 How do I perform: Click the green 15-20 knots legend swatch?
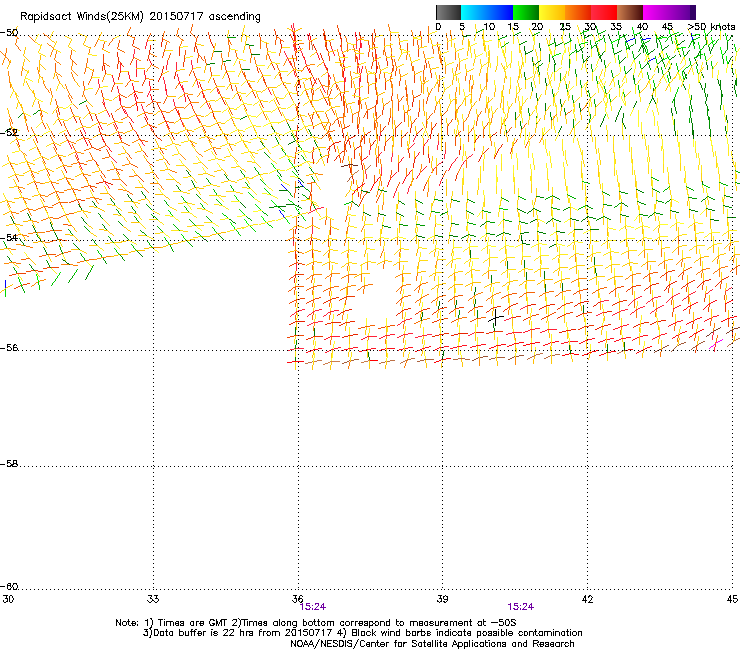(x=526, y=12)
